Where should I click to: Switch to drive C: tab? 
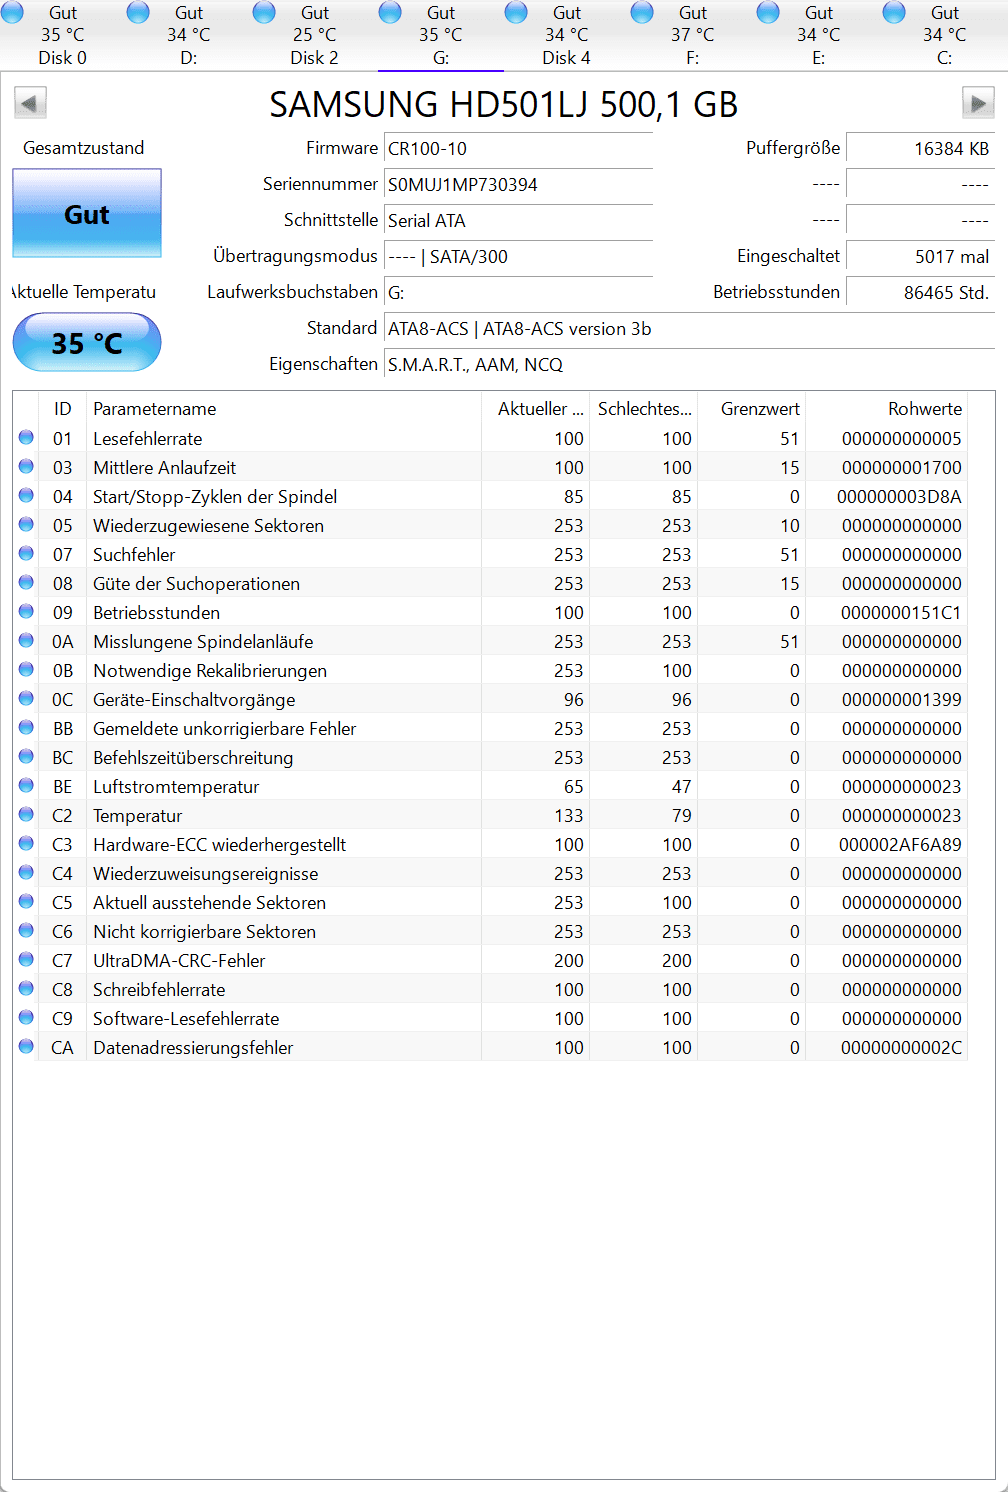(945, 35)
